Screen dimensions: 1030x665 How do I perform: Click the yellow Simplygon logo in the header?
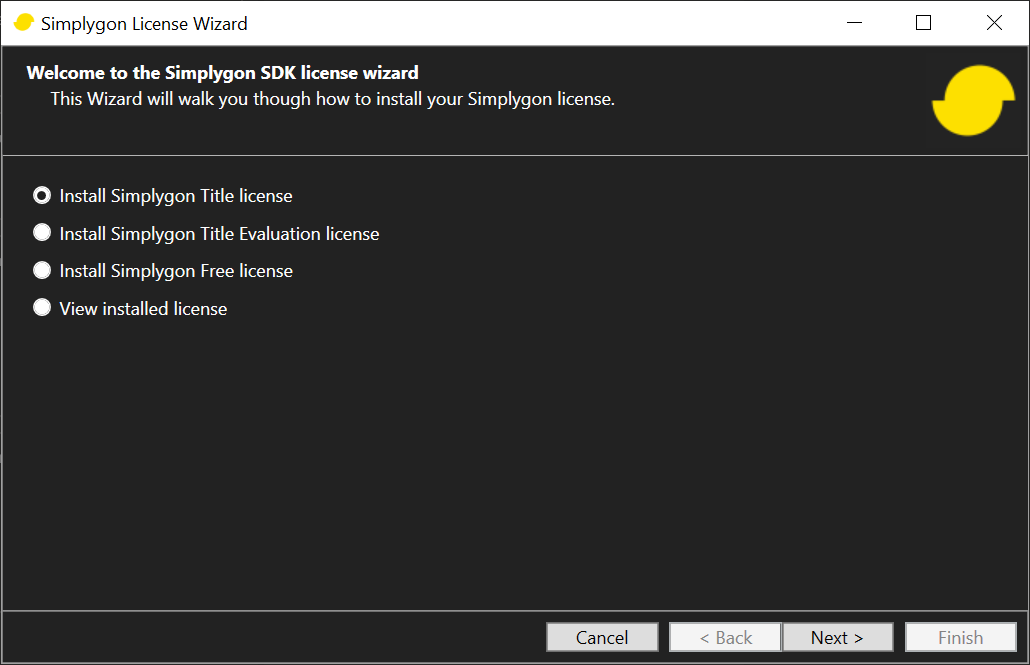(x=972, y=100)
